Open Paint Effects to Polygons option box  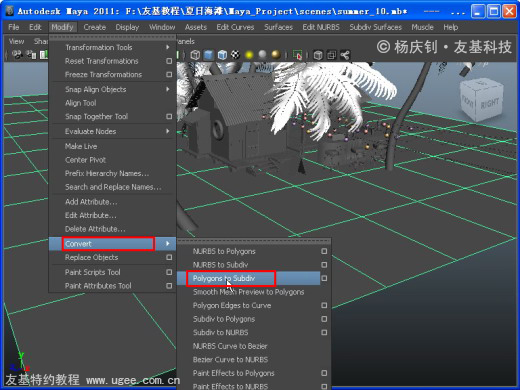324,373
